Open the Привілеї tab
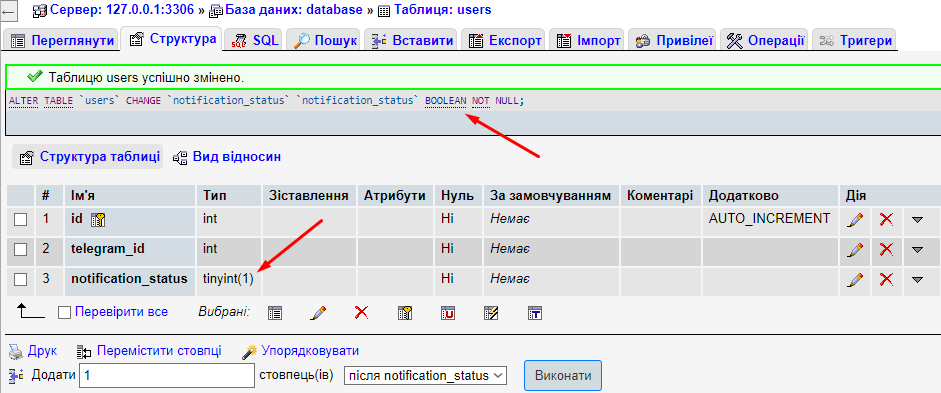The image size is (941, 393). pos(673,40)
